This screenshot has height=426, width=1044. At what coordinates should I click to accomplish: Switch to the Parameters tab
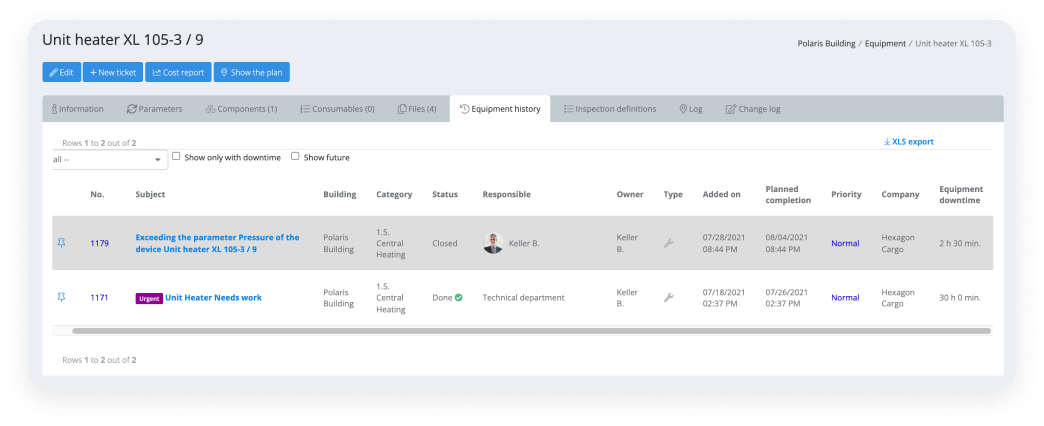tap(154, 109)
